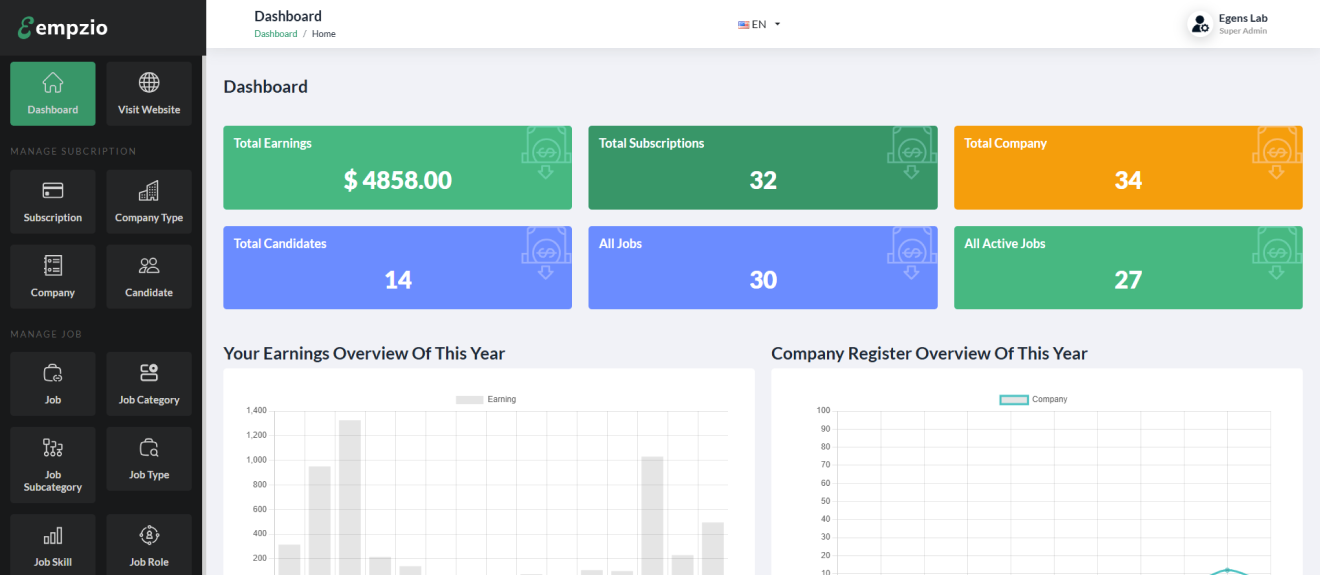Click the empzio logo
Viewport: 1320px width, 575px height.
63,28
